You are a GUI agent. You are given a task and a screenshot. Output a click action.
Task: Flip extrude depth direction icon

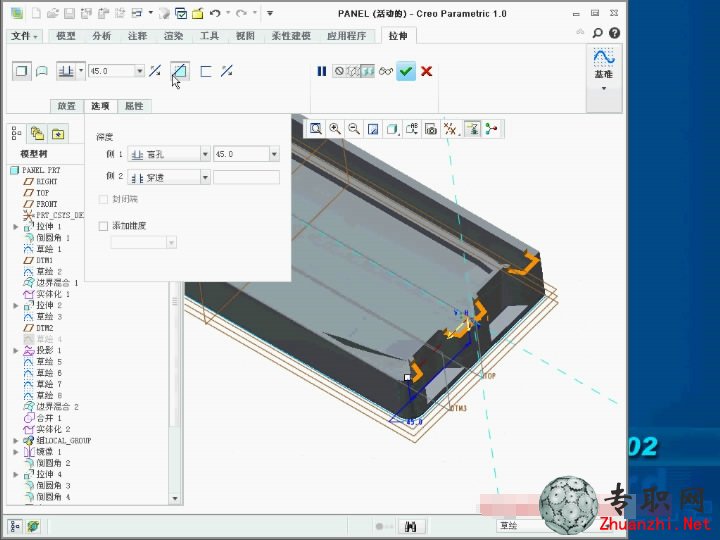tap(155, 71)
